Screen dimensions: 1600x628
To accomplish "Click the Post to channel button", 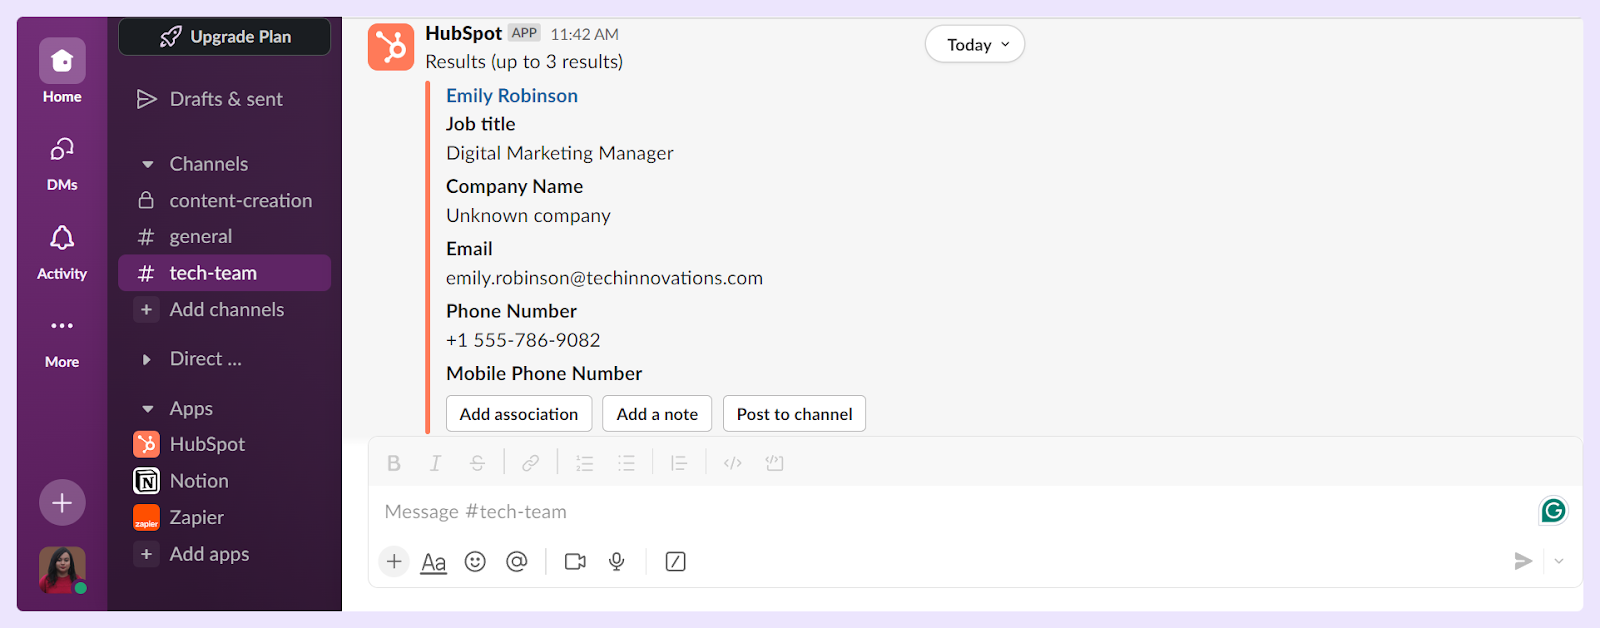I will 795,414.
